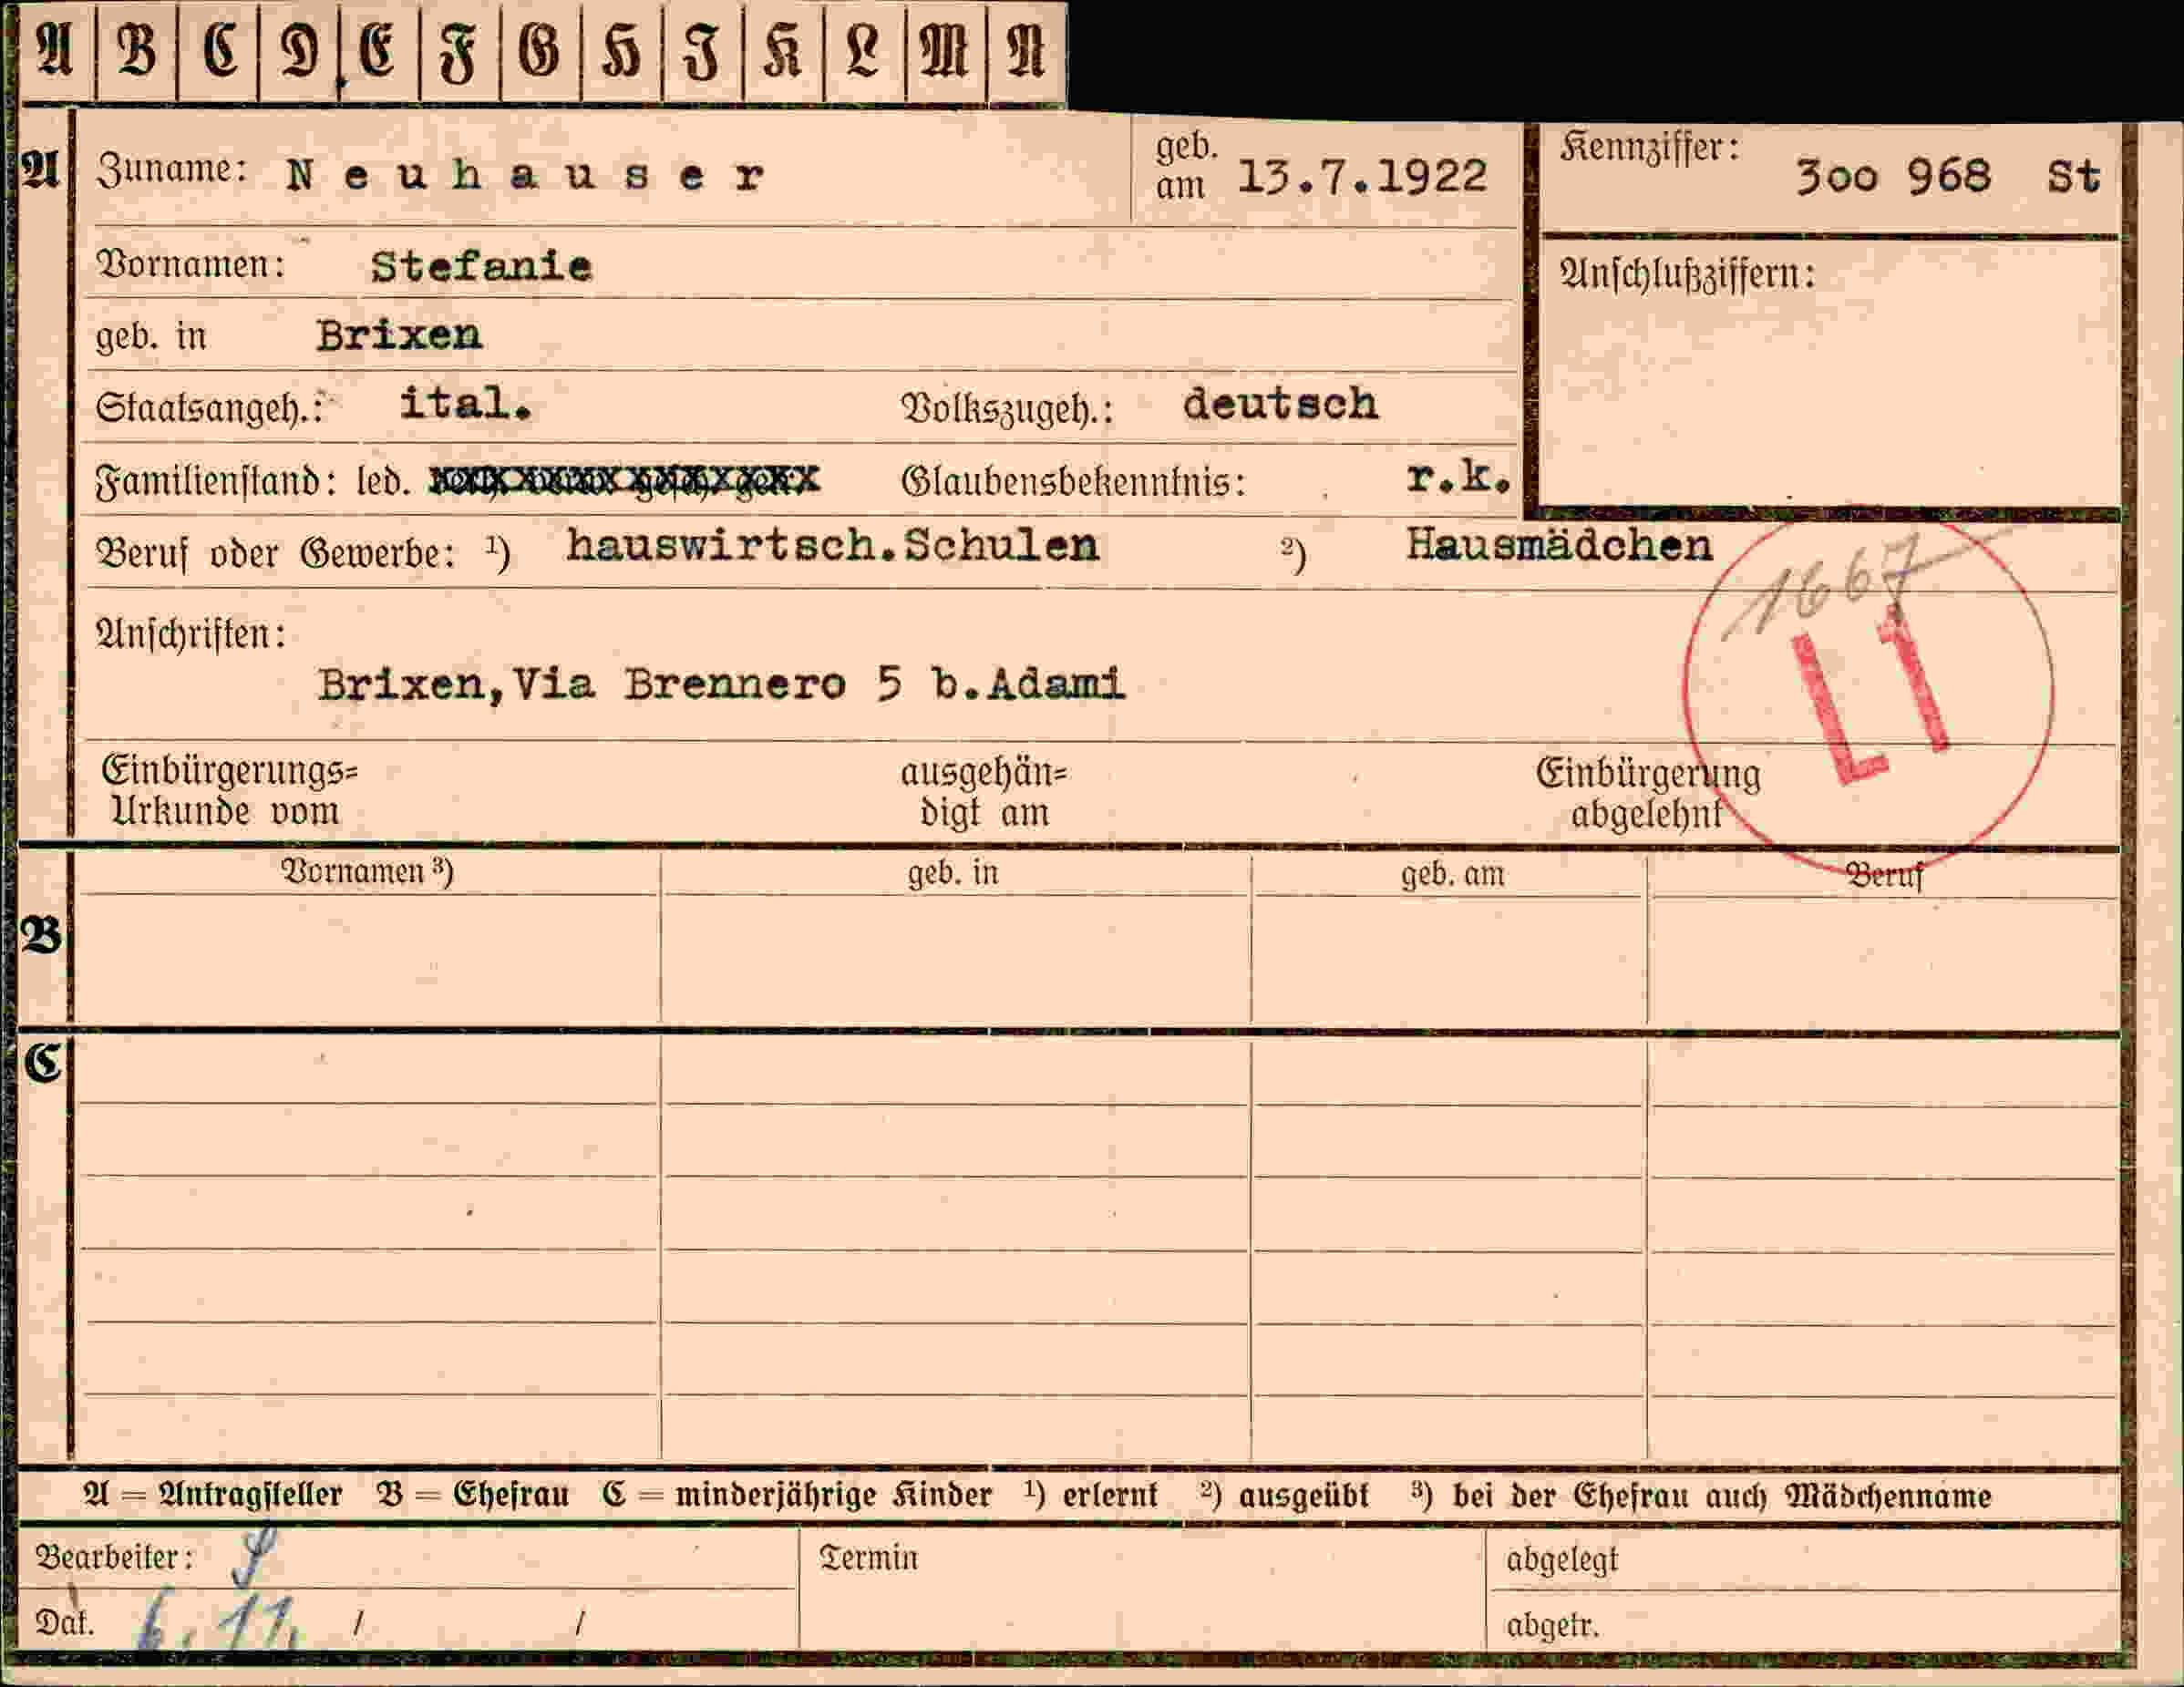2184x1687 pixels.
Task: Click religion value r.k.
Action: (1457, 478)
